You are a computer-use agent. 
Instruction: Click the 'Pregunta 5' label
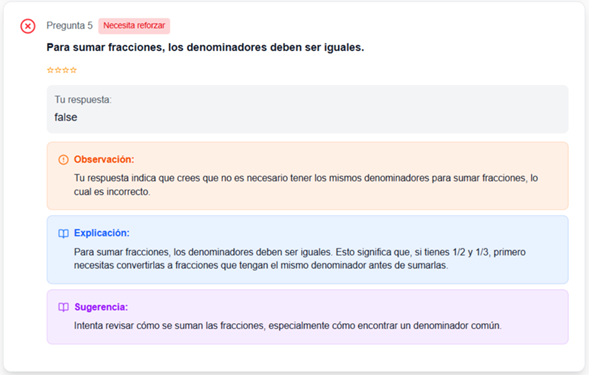69,26
